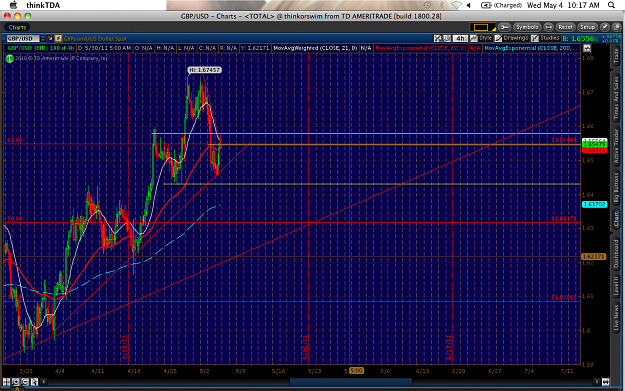Click the pointer cursor icon at bottom left
This screenshot has width=625, height=391.
coord(34,382)
